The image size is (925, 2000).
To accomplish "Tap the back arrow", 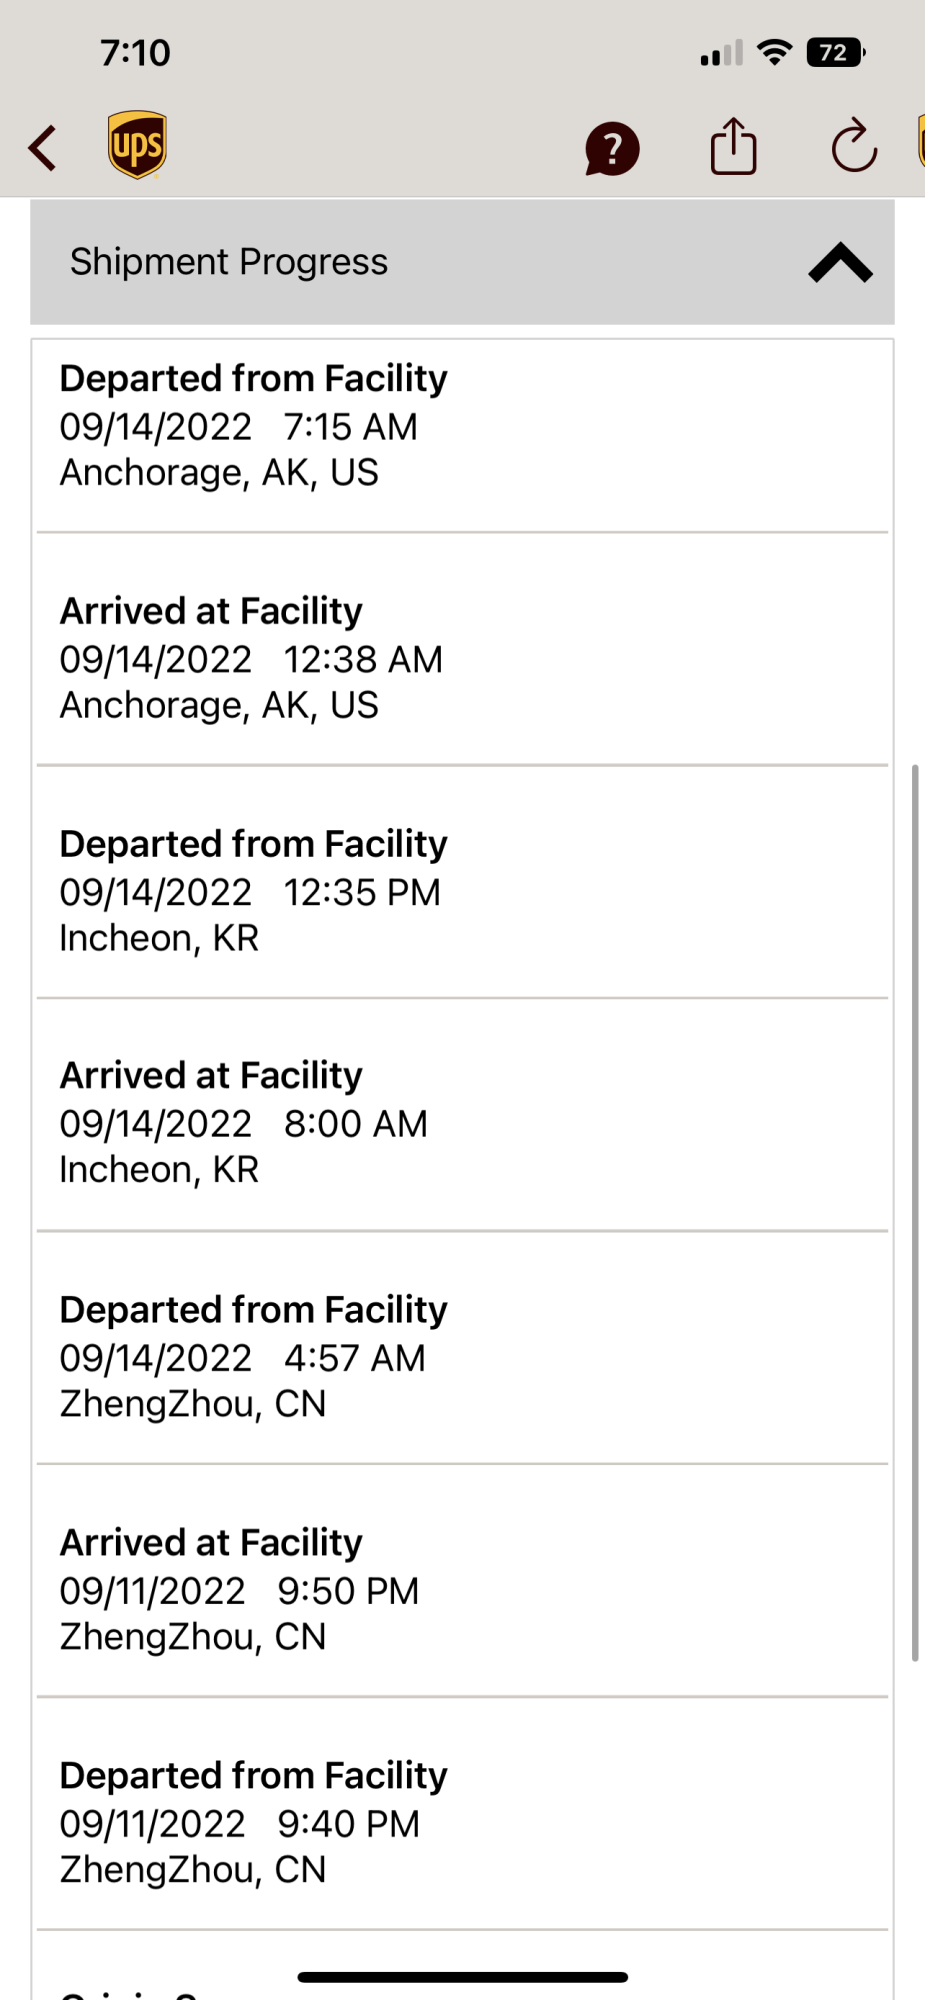I will 43,148.
